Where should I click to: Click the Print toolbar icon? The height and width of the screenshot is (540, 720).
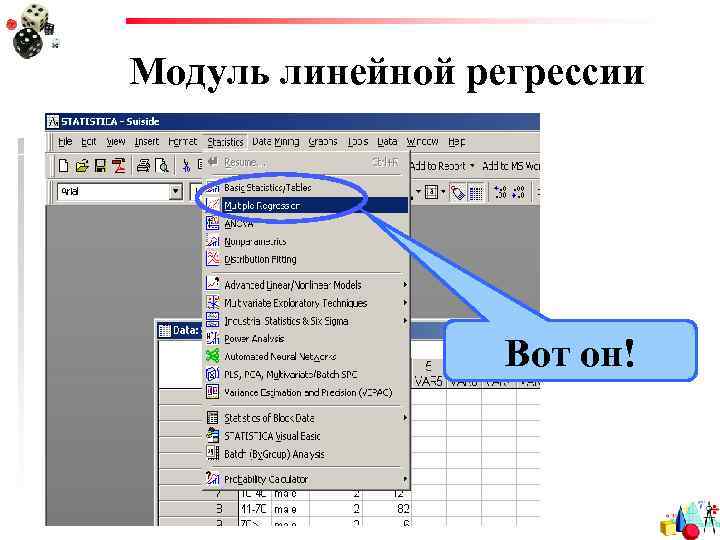(143, 166)
